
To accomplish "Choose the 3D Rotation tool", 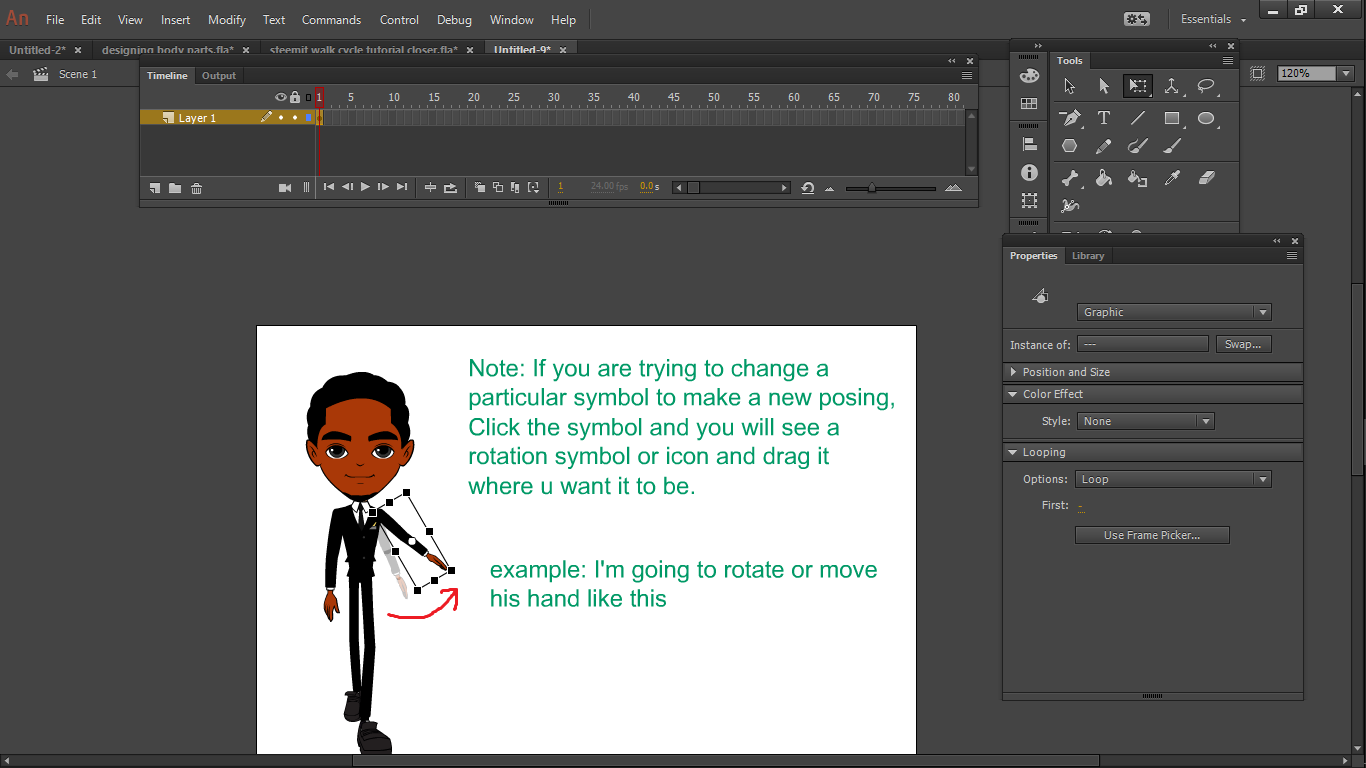I will click(x=1172, y=87).
